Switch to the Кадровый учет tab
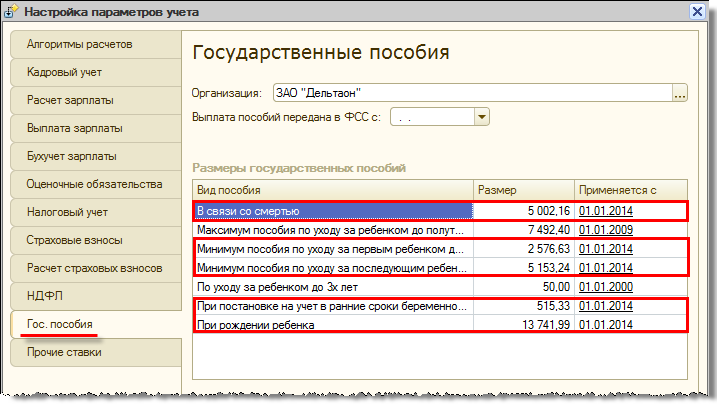Image resolution: width=717 pixels, height=404 pixels. [96, 72]
